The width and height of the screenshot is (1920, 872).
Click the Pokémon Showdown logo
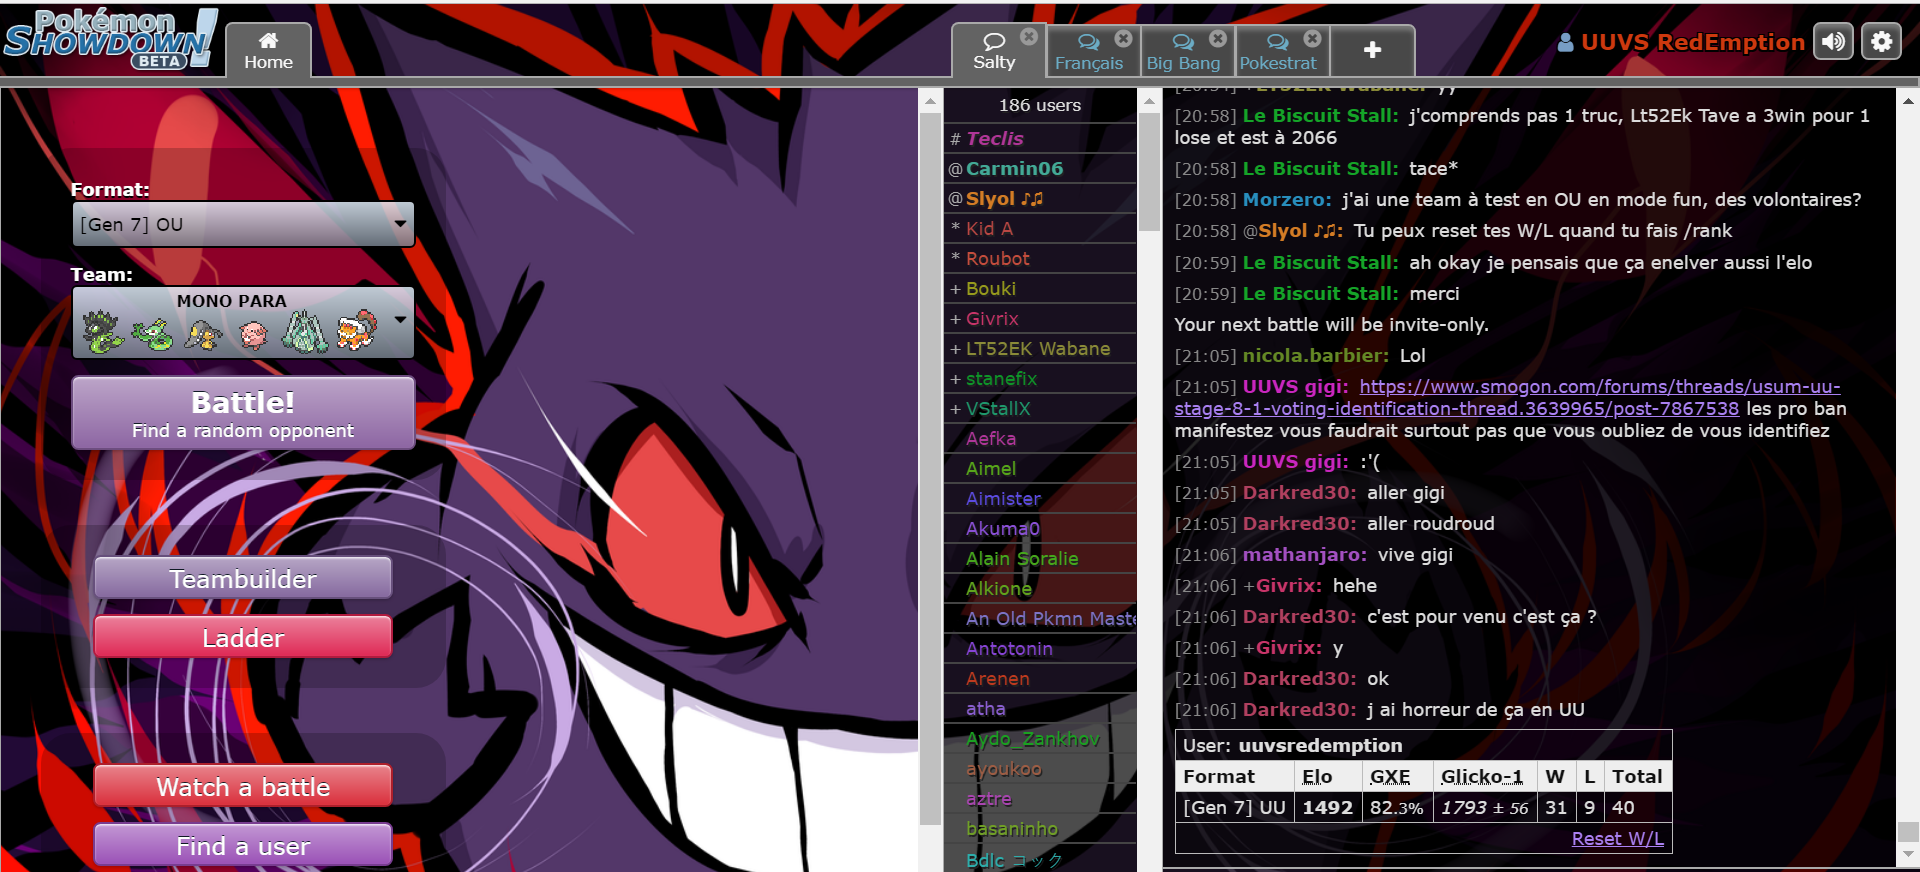coord(110,38)
